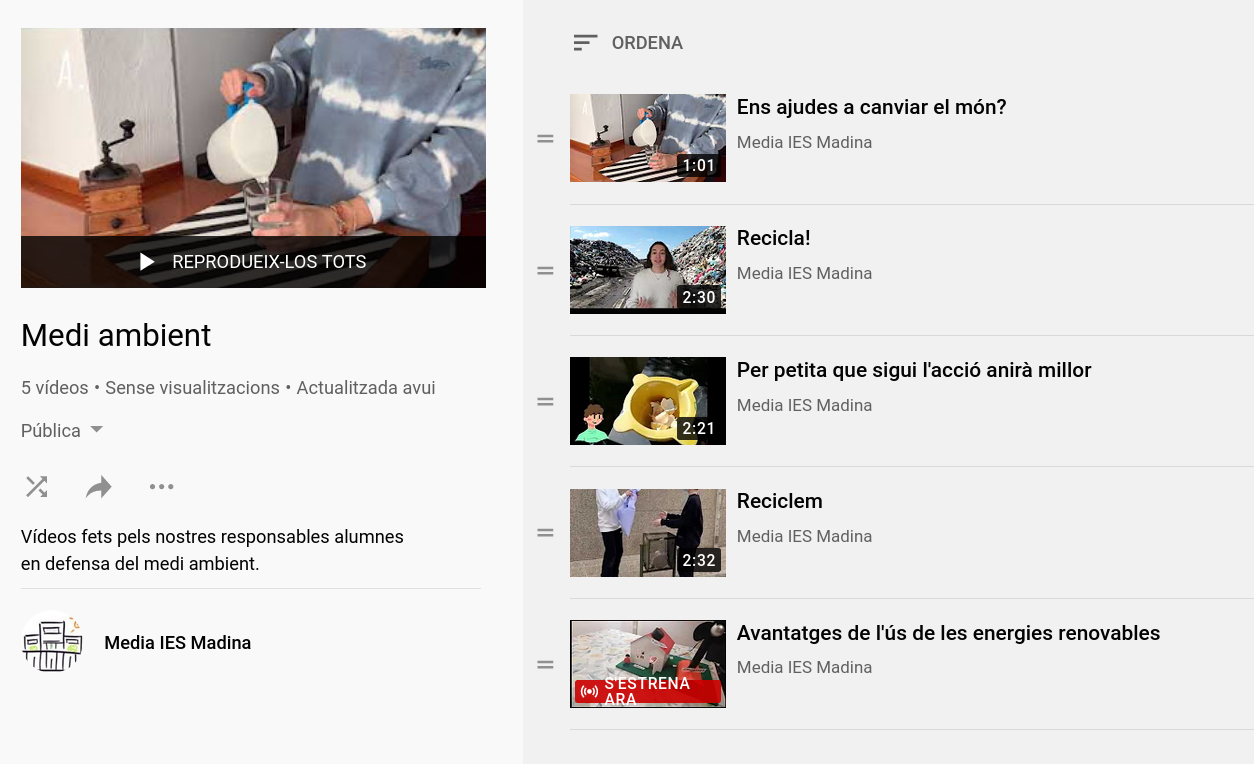The width and height of the screenshot is (1254, 764).
Task: Click Media IES Madina channel avatar
Action: pyautogui.click(x=52, y=642)
